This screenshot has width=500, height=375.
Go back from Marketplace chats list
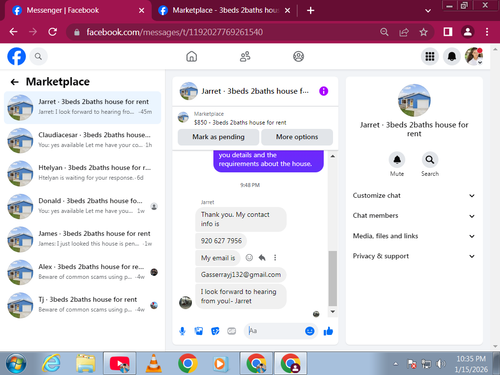[14, 82]
